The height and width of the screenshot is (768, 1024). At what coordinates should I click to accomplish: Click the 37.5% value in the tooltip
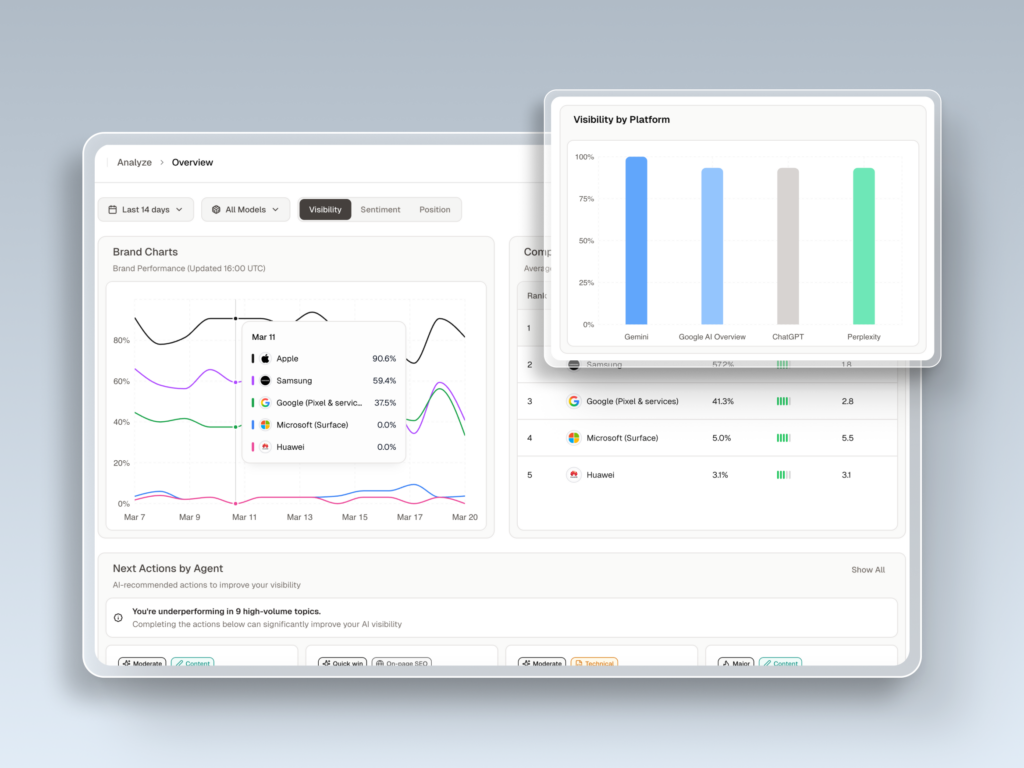[x=385, y=403]
